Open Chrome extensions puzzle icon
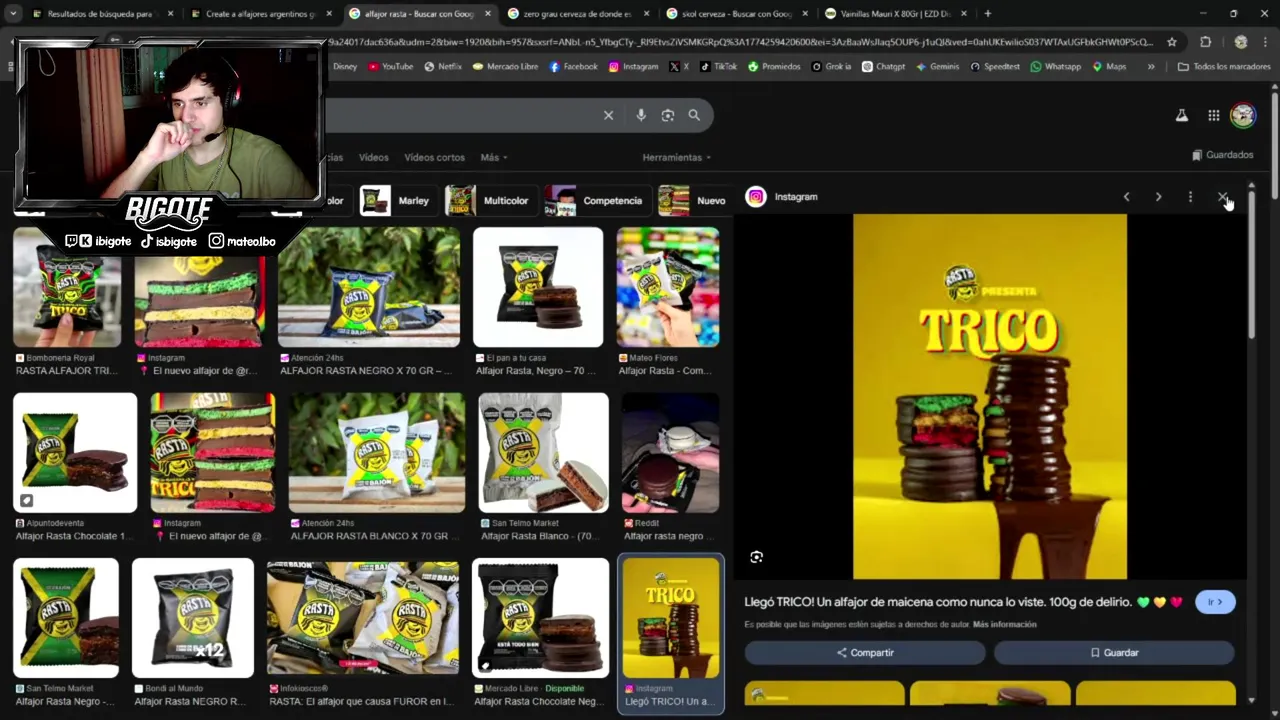 (x=1205, y=42)
